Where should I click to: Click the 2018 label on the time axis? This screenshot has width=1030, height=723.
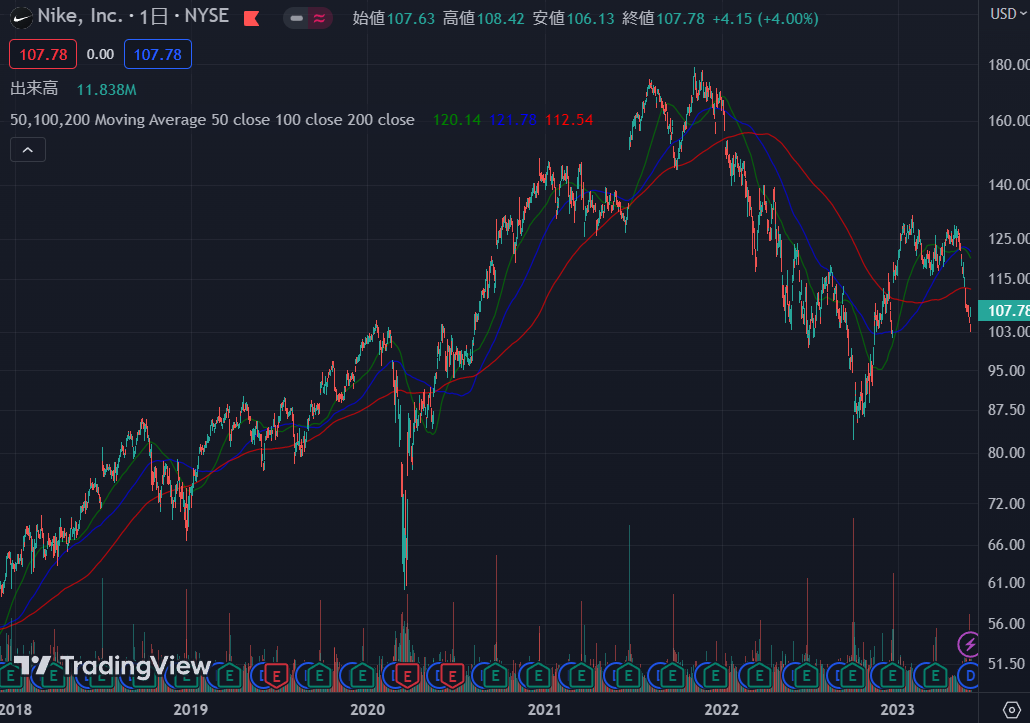[16, 709]
